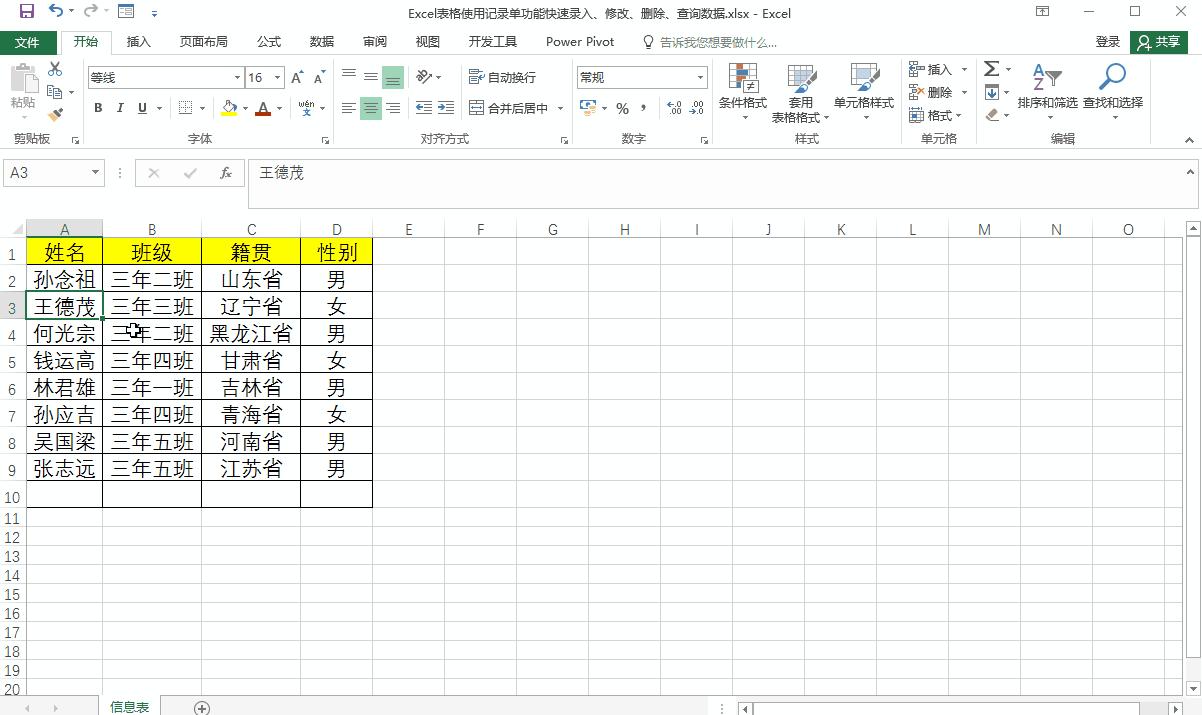Click the AutoSum Σ icon
This screenshot has height=715, width=1202.
[991, 69]
